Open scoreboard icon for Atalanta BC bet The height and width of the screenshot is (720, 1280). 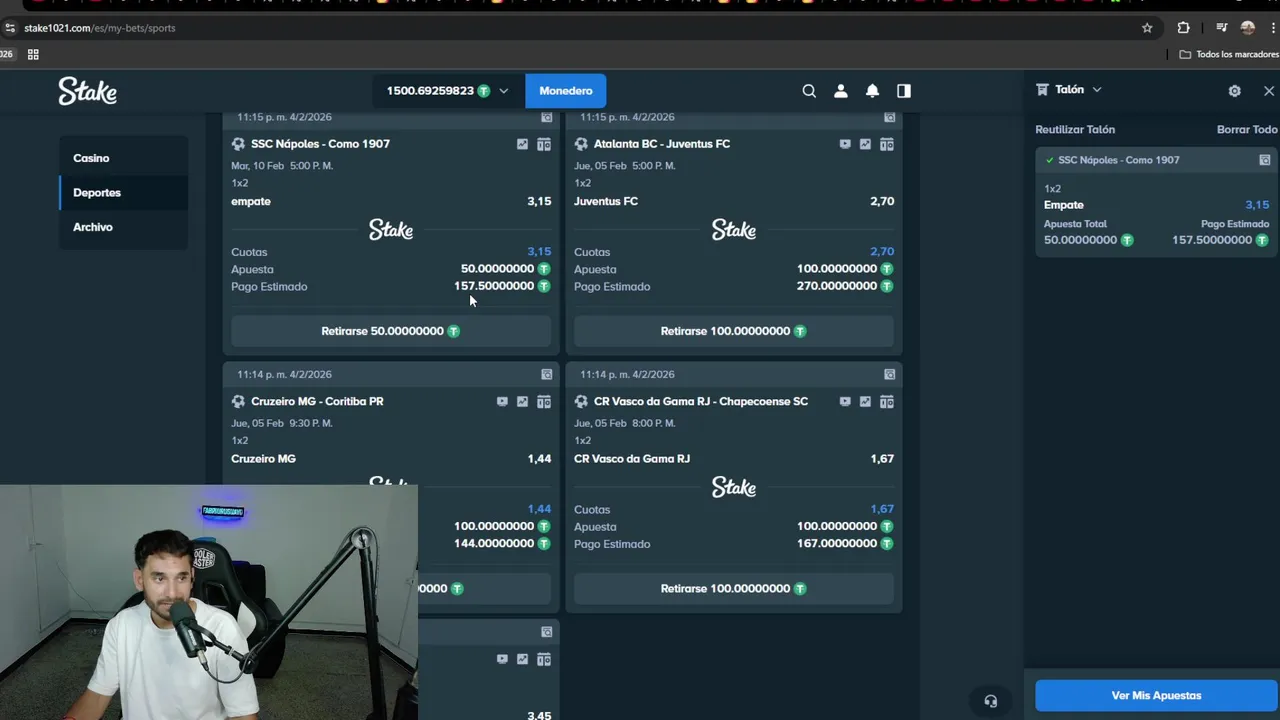coord(887,144)
